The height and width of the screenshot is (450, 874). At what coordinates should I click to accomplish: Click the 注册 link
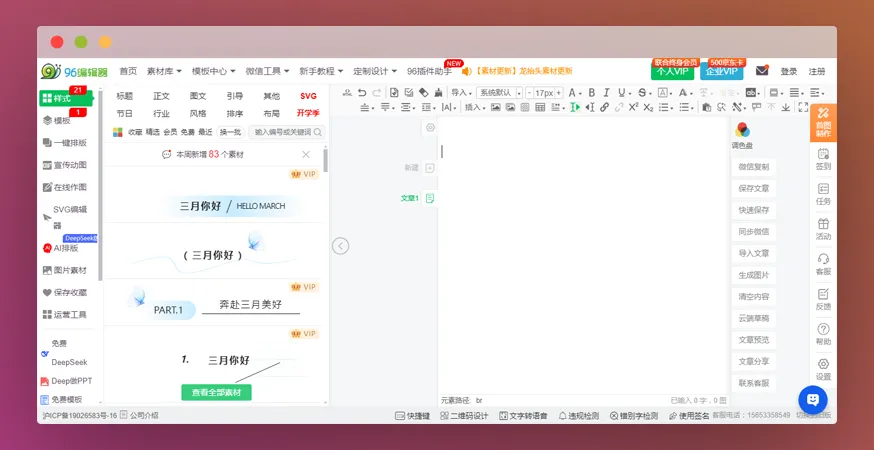coord(817,71)
